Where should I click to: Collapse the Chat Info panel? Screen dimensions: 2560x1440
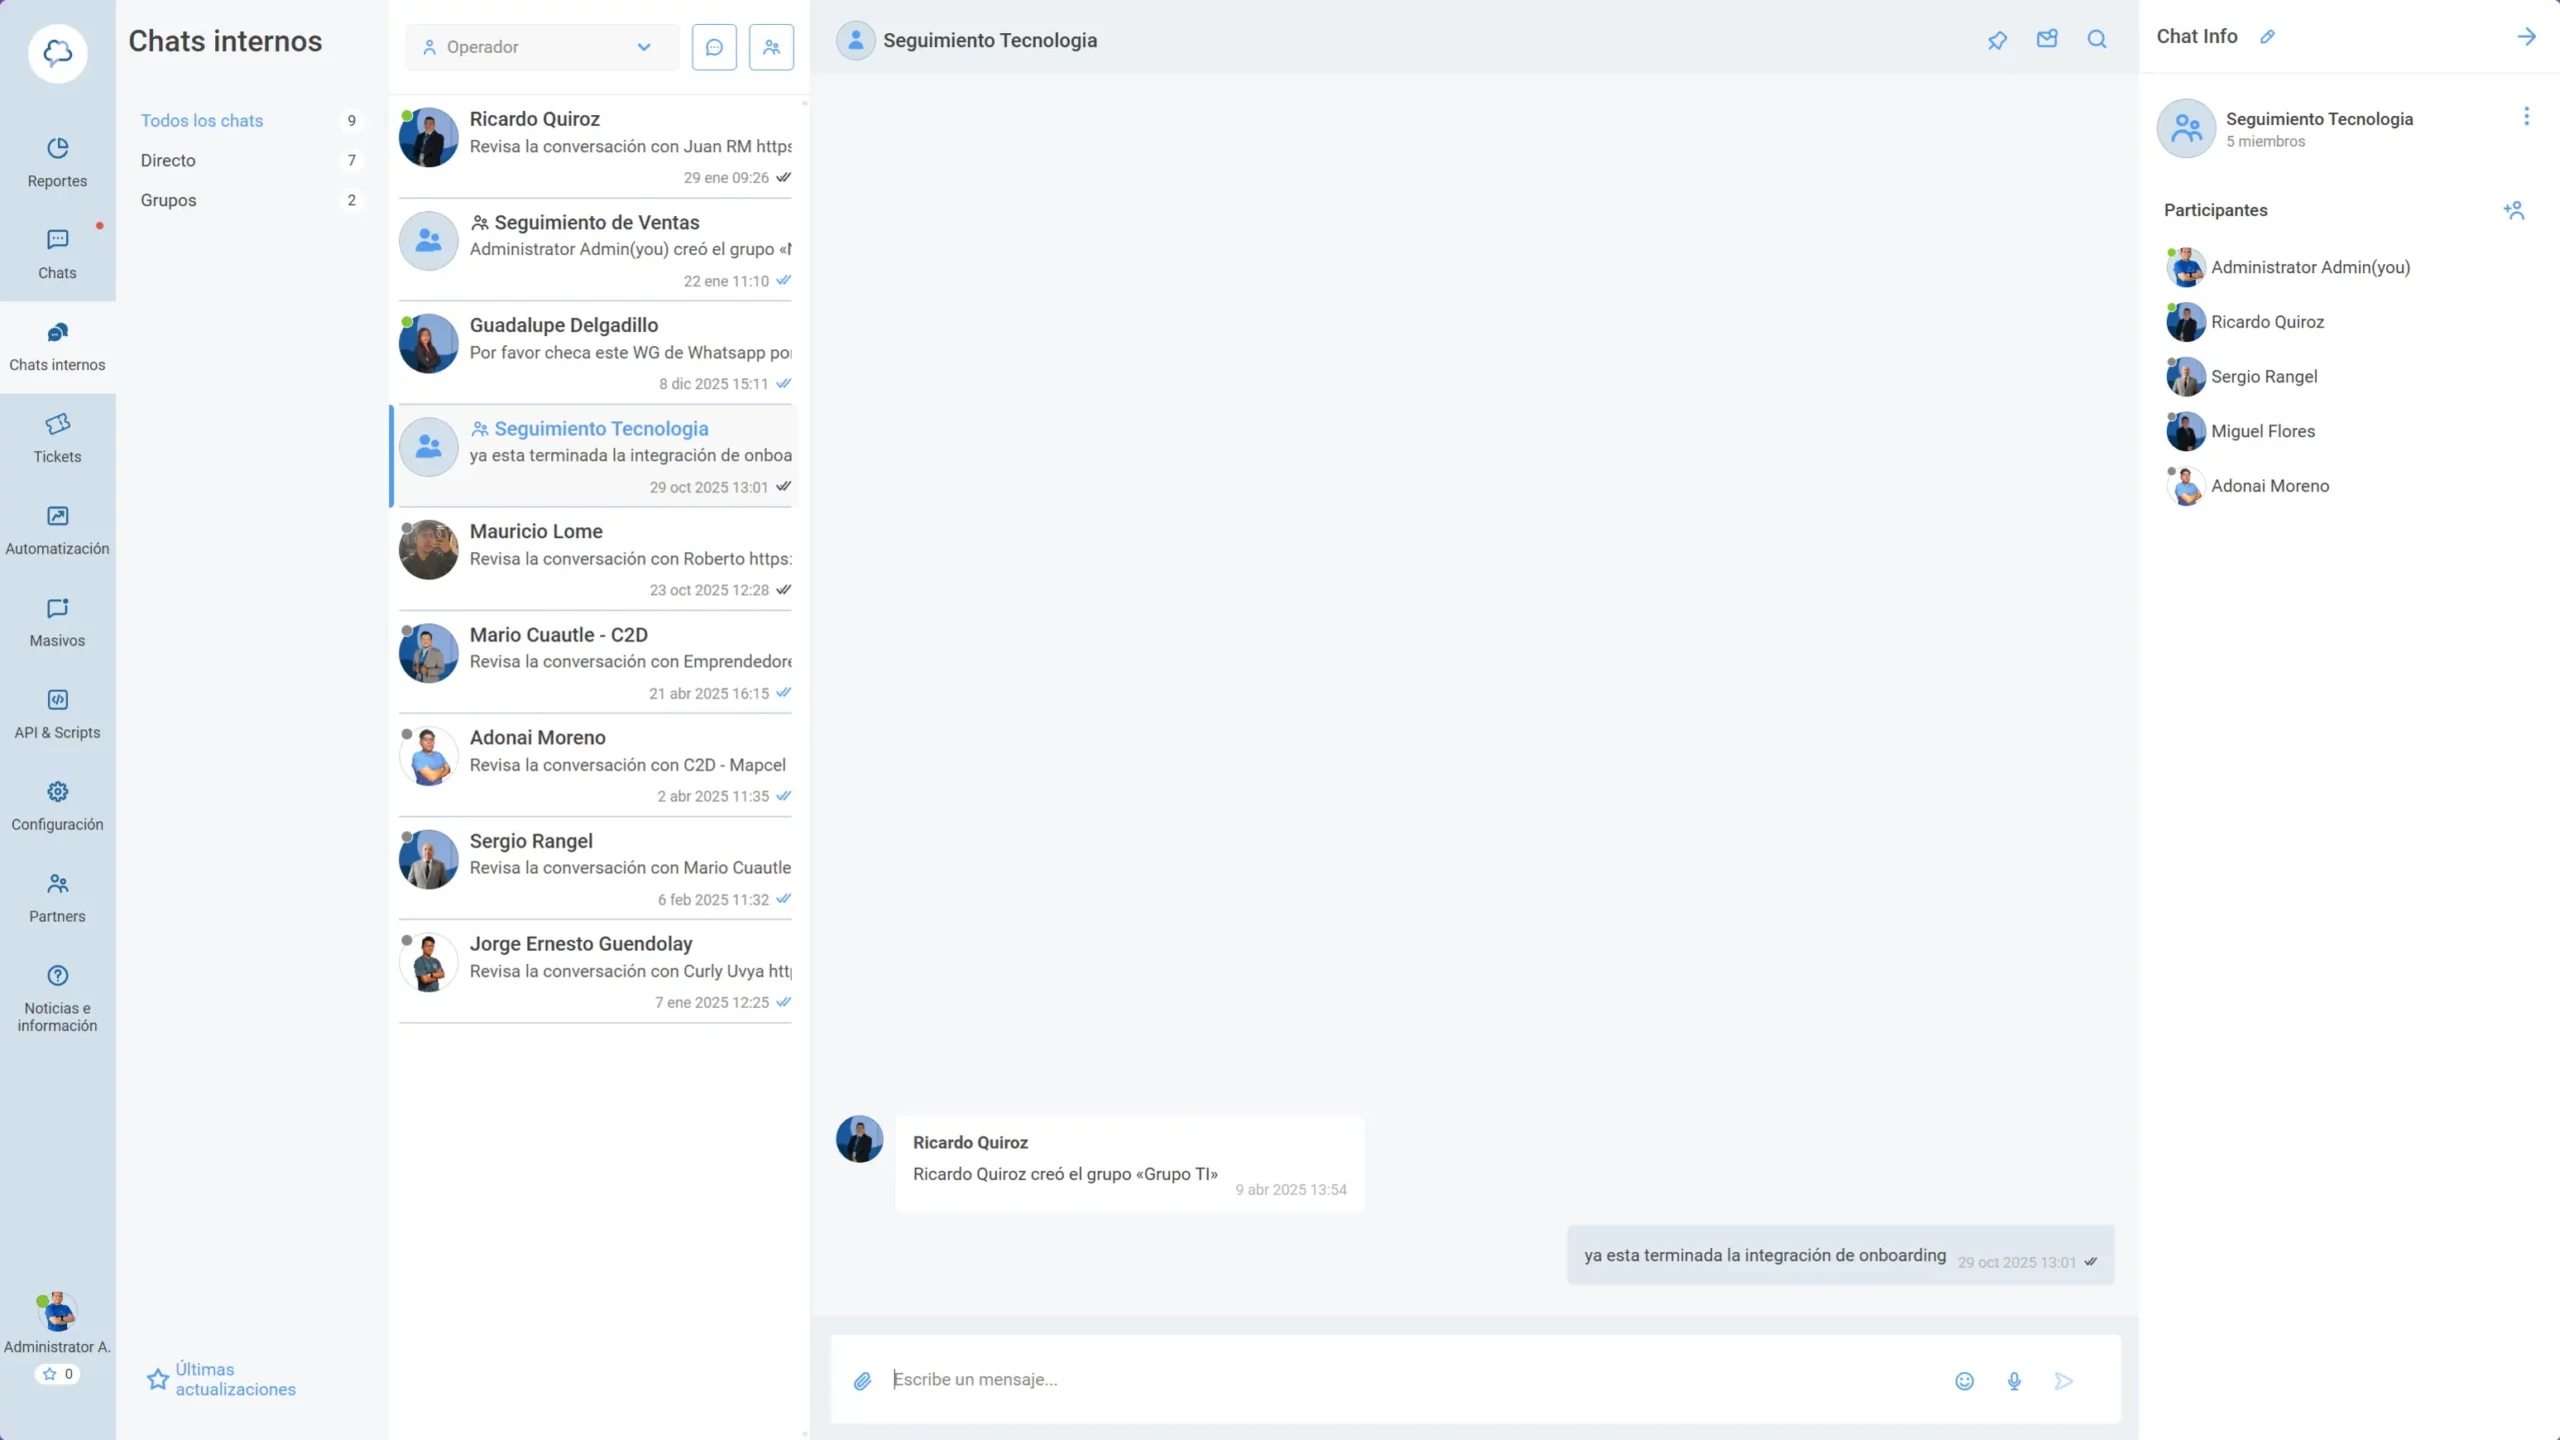(x=2527, y=37)
